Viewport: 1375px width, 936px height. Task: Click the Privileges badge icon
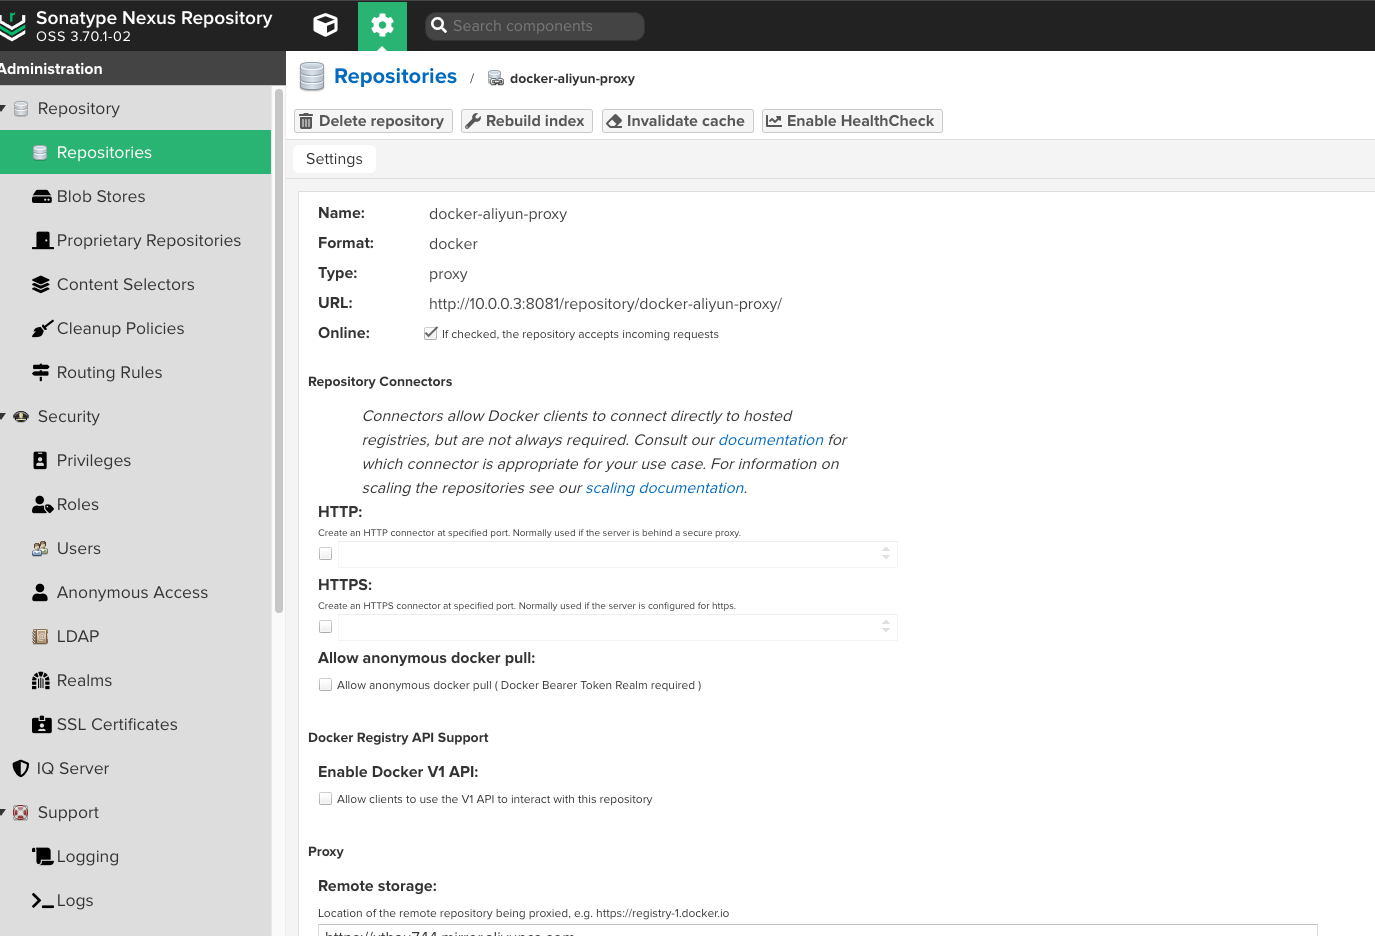[x=40, y=460]
